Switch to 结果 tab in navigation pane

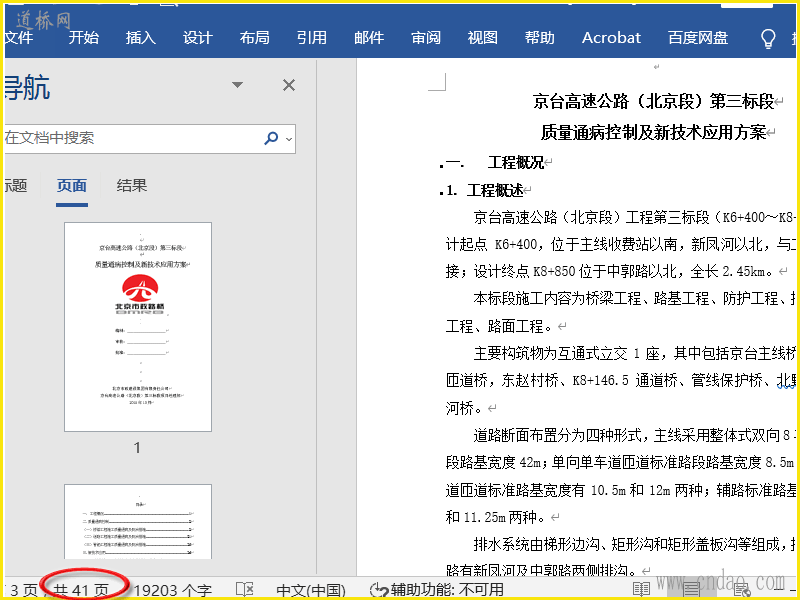coord(132,185)
